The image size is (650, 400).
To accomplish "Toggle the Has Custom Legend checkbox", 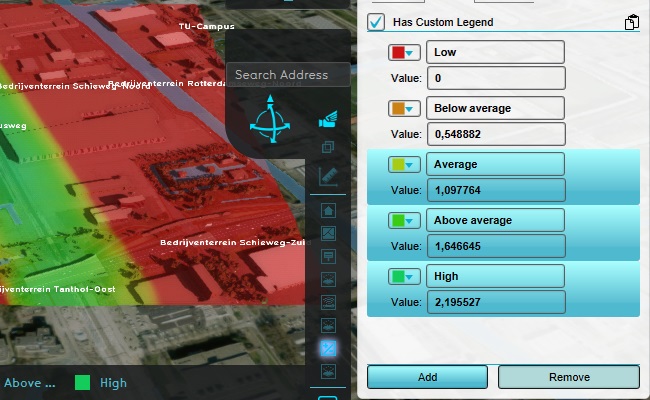I will [376, 22].
